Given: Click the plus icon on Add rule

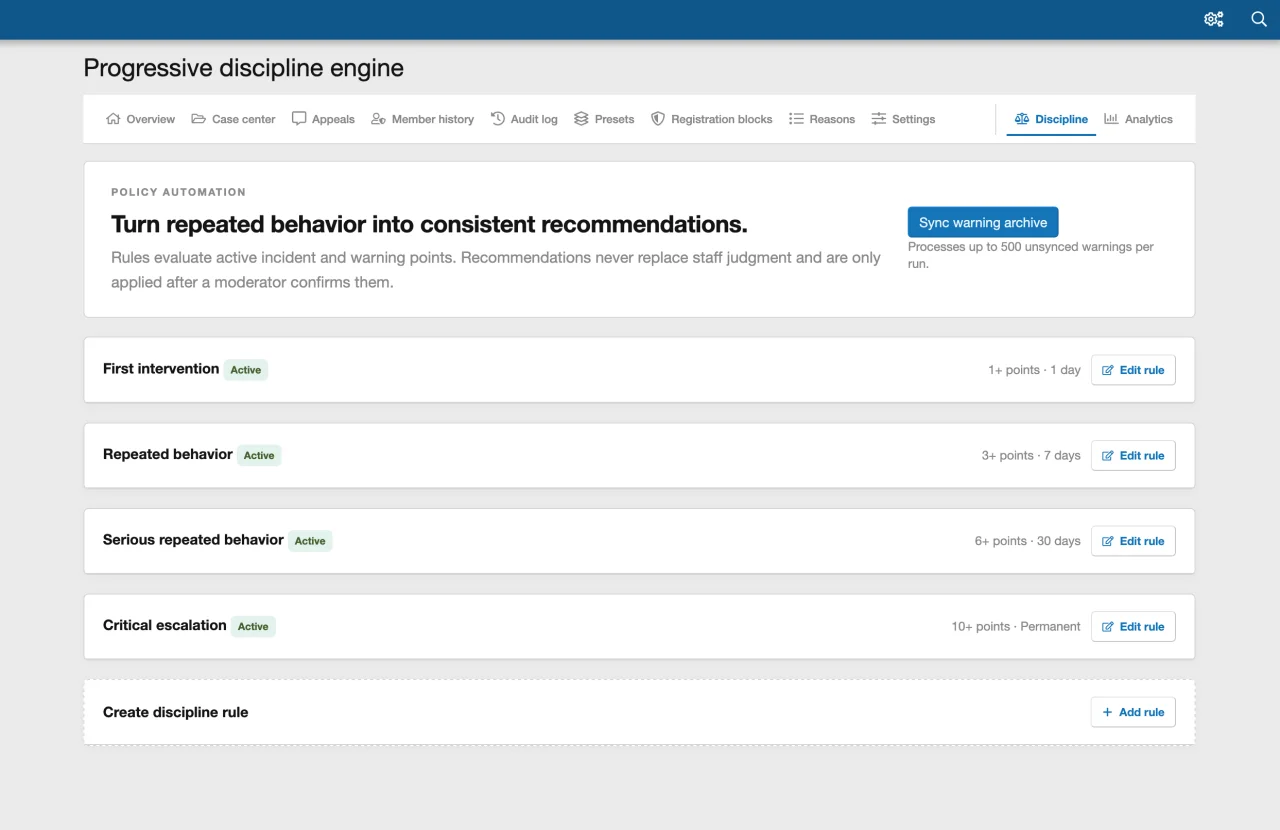Looking at the screenshot, I should tap(1107, 712).
